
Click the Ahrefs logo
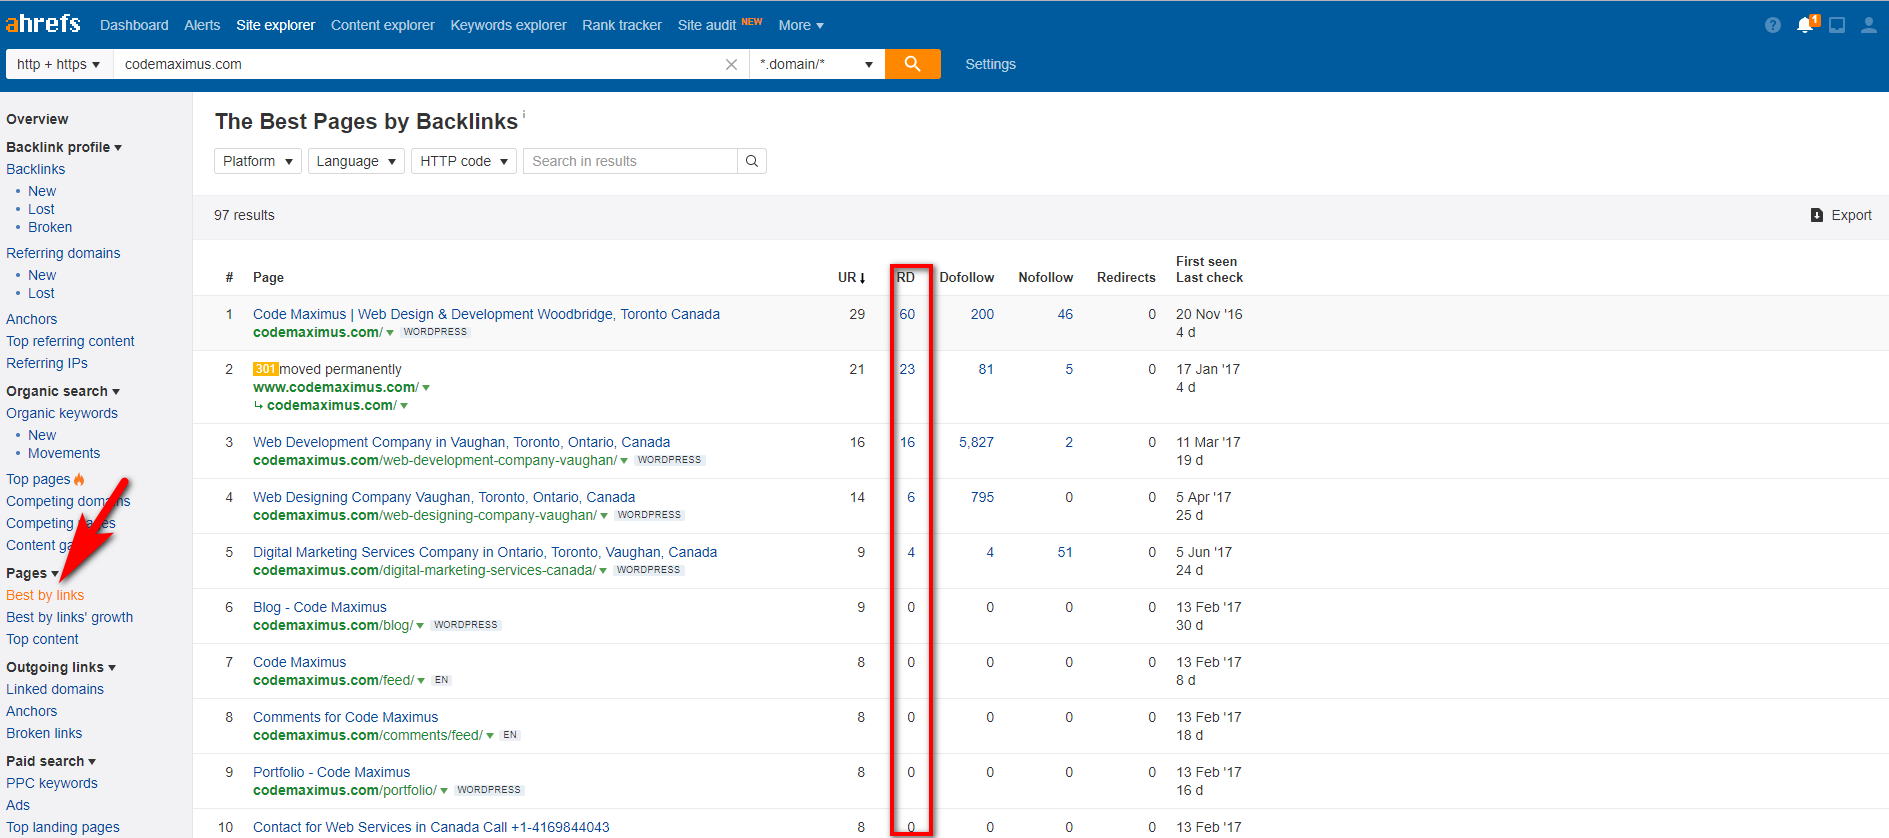click(x=42, y=23)
